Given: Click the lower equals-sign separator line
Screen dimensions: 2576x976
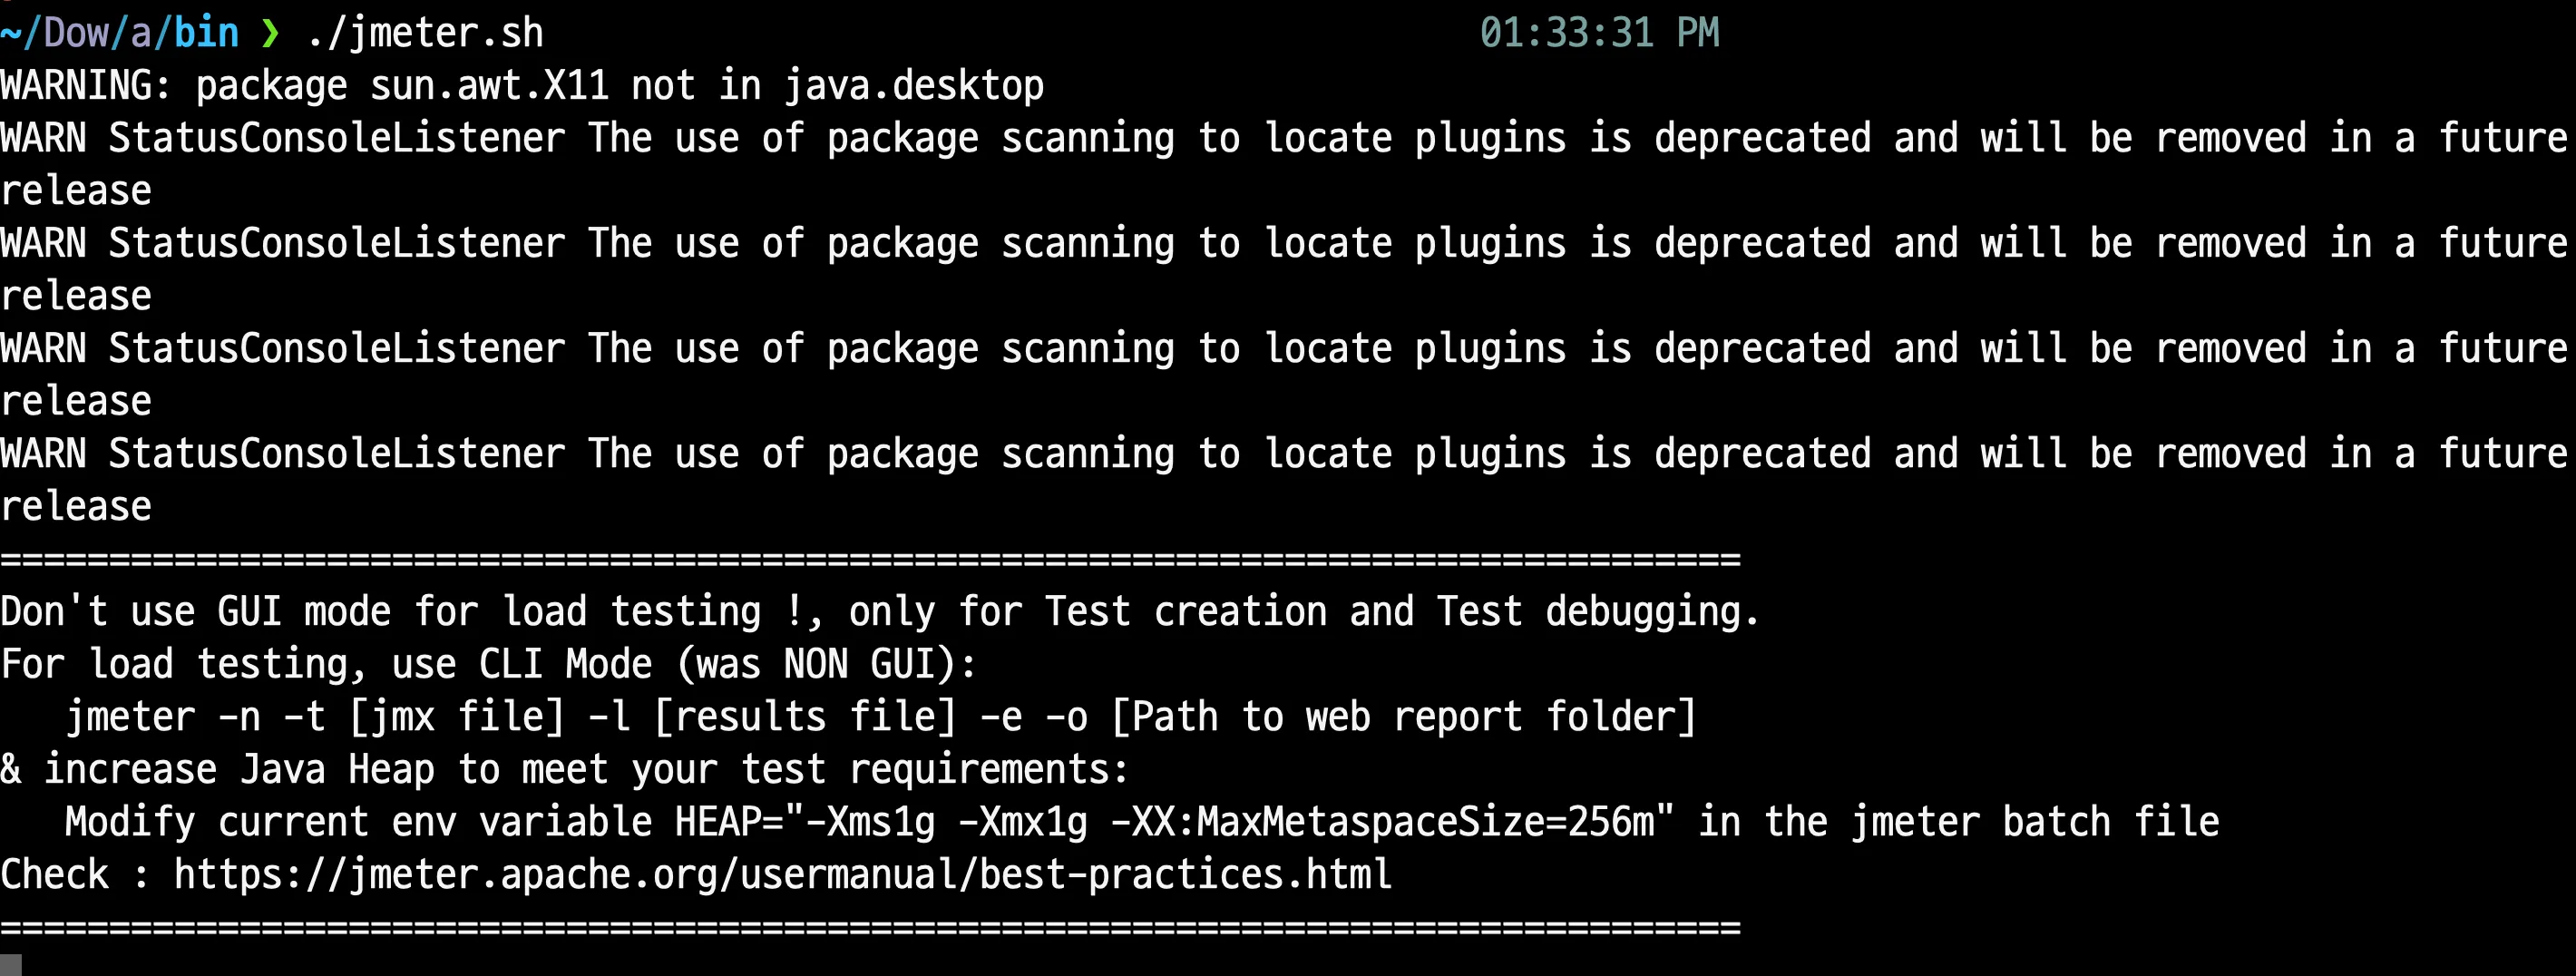Looking at the screenshot, I should (x=870, y=928).
